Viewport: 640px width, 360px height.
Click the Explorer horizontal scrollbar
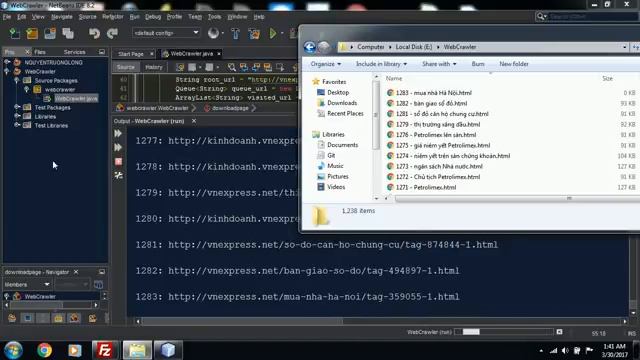[x=518, y=198]
